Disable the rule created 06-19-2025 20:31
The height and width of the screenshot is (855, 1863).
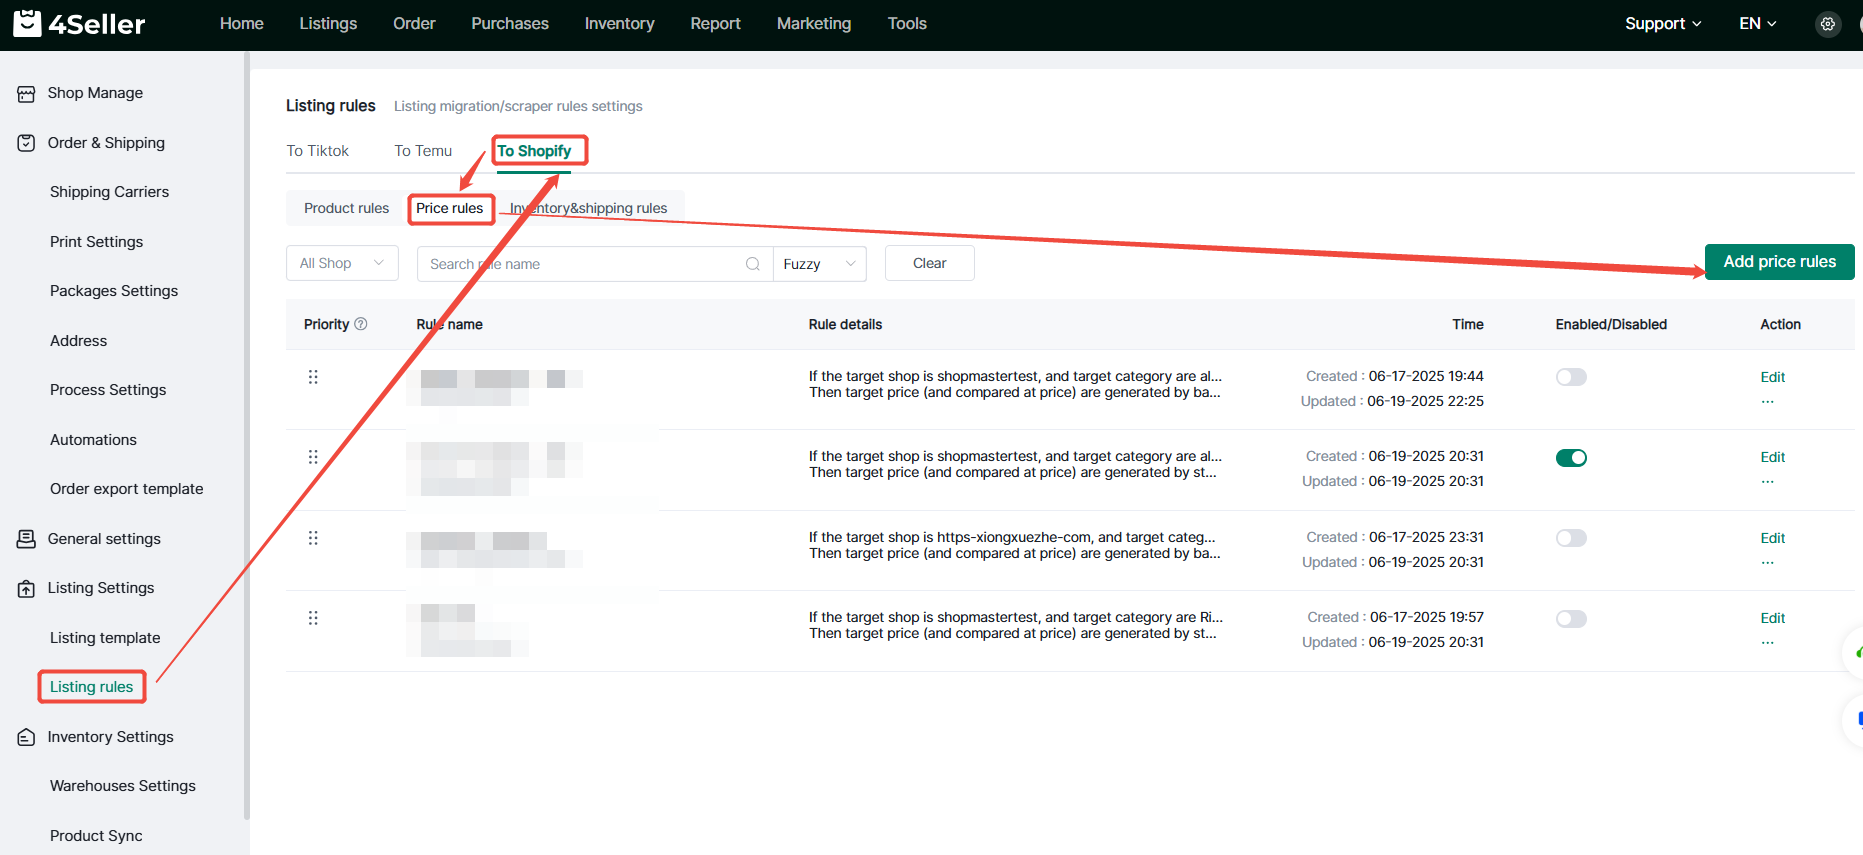(1571, 458)
